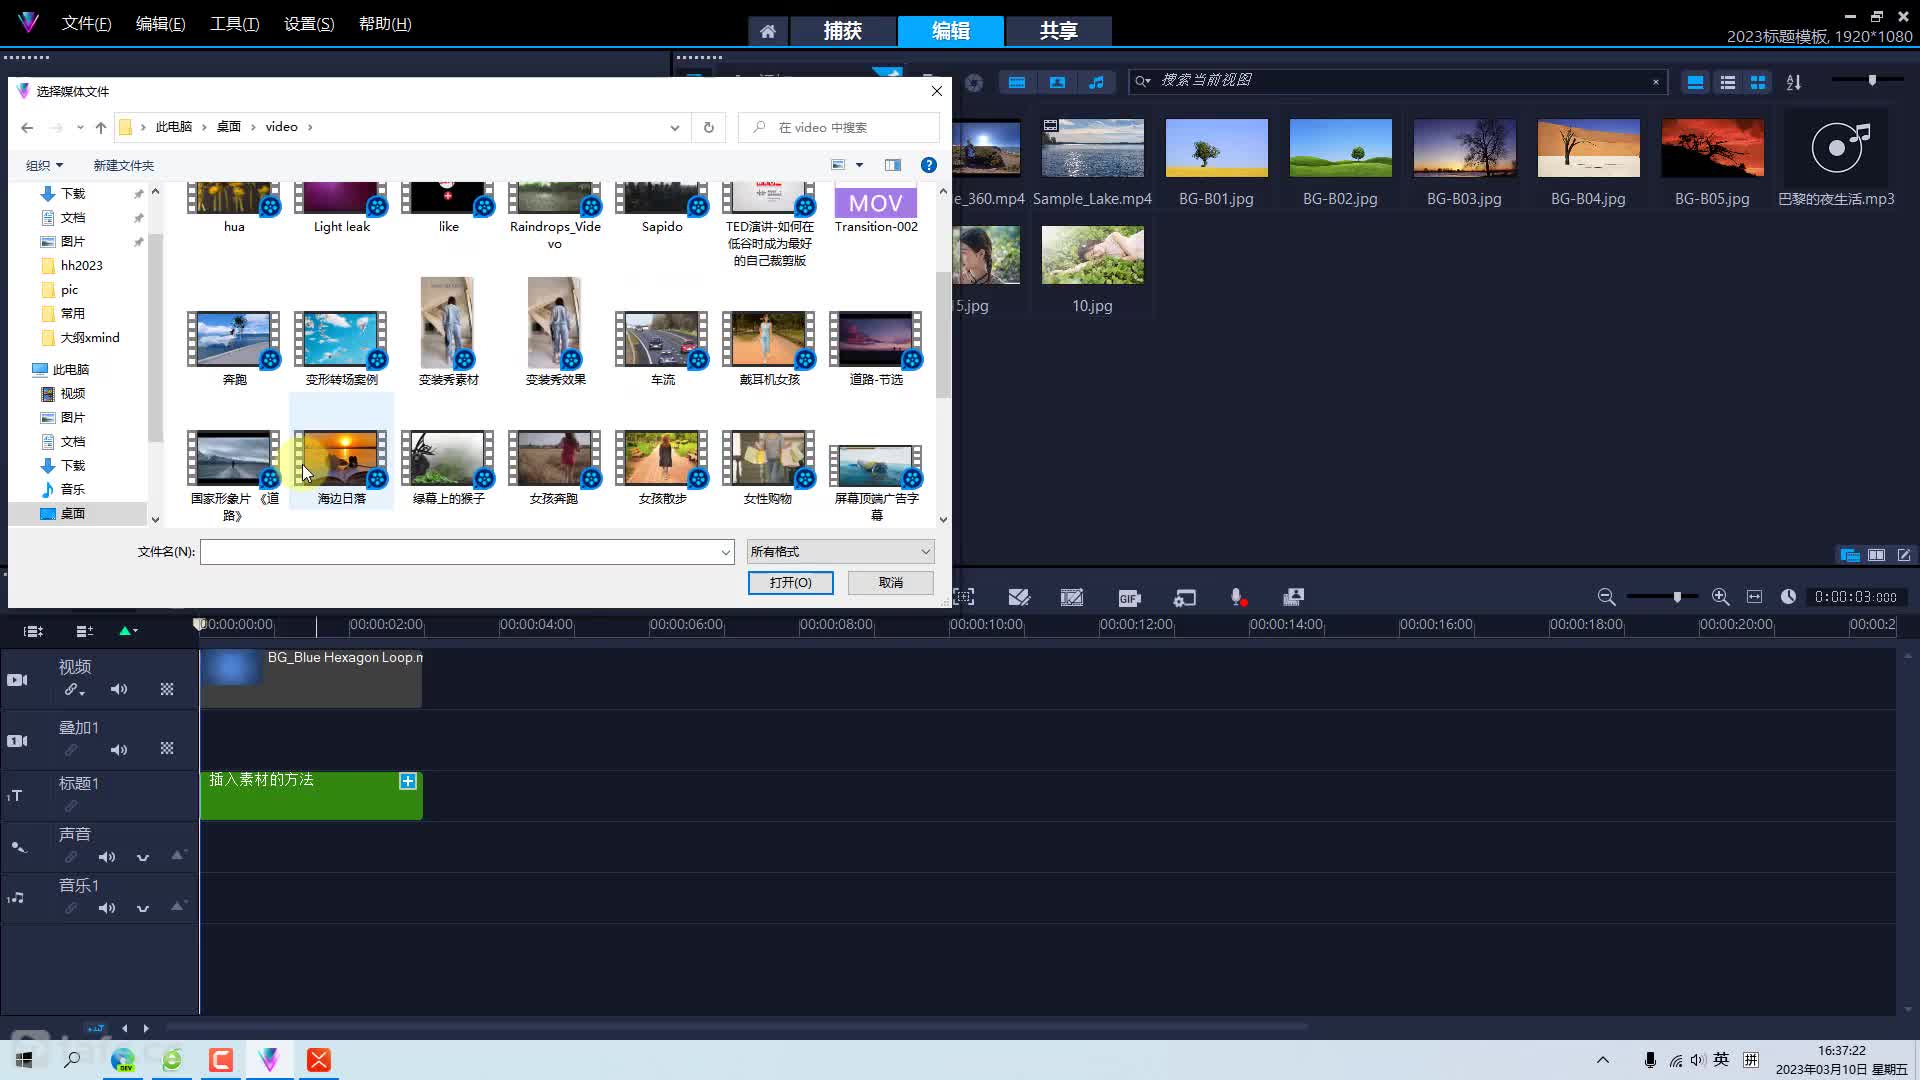Mute the 声音 track

click(107, 857)
